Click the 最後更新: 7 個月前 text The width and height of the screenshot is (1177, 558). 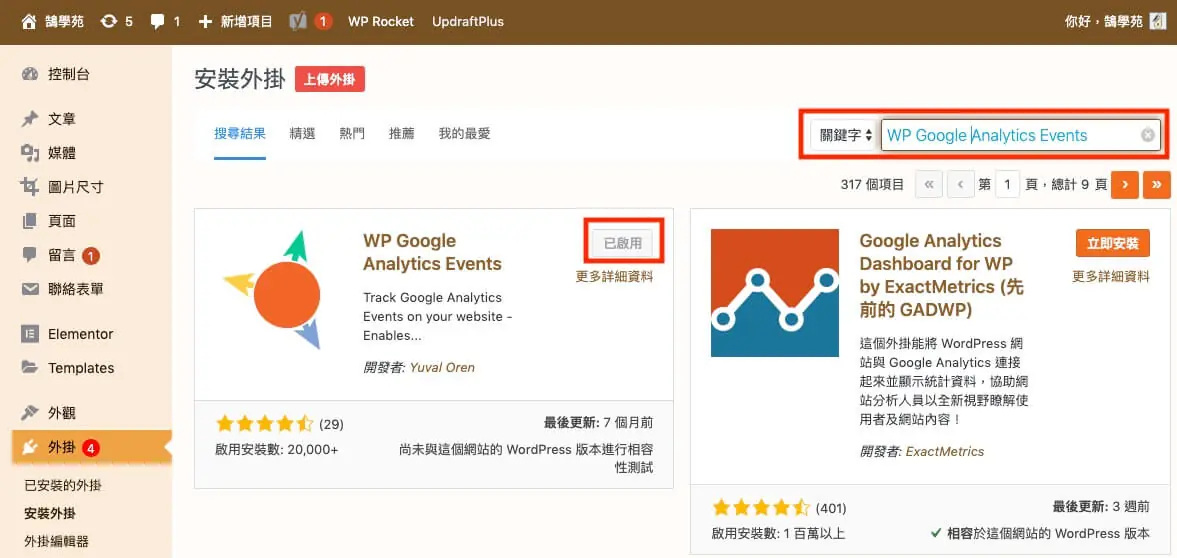[x=598, y=422]
